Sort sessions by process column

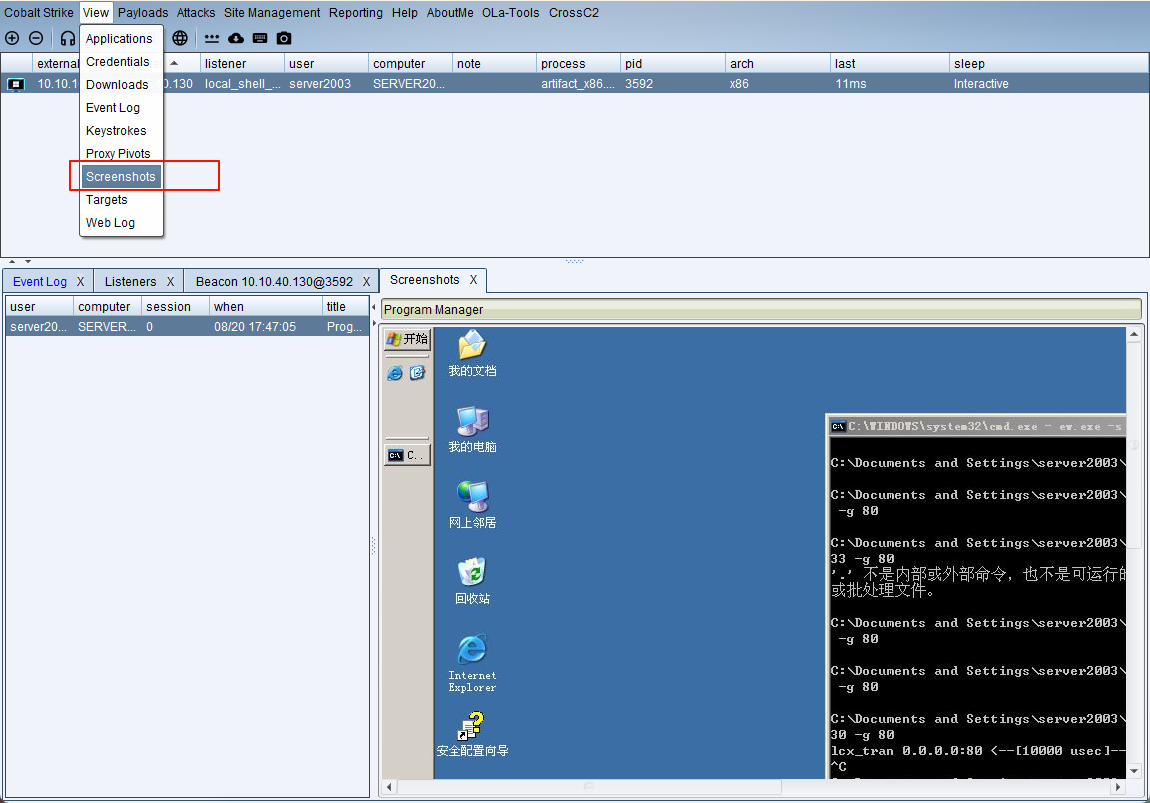pyautogui.click(x=579, y=64)
